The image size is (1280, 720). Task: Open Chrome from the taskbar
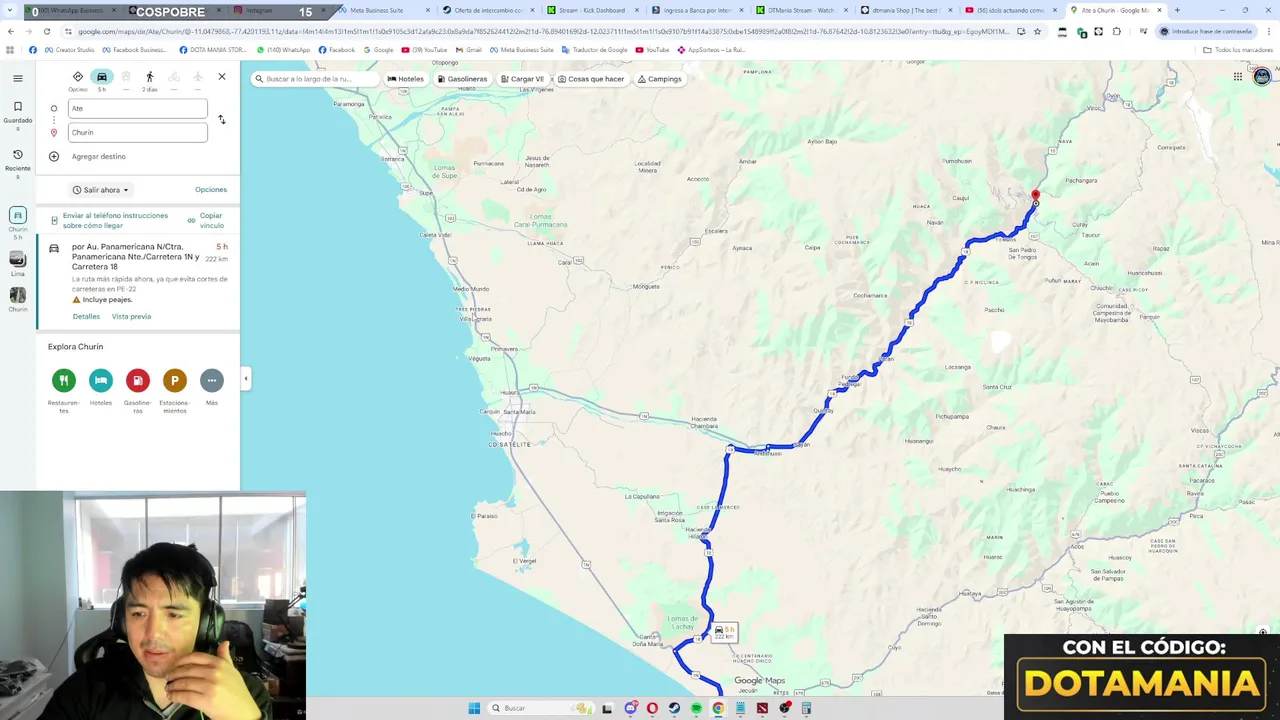click(x=718, y=708)
